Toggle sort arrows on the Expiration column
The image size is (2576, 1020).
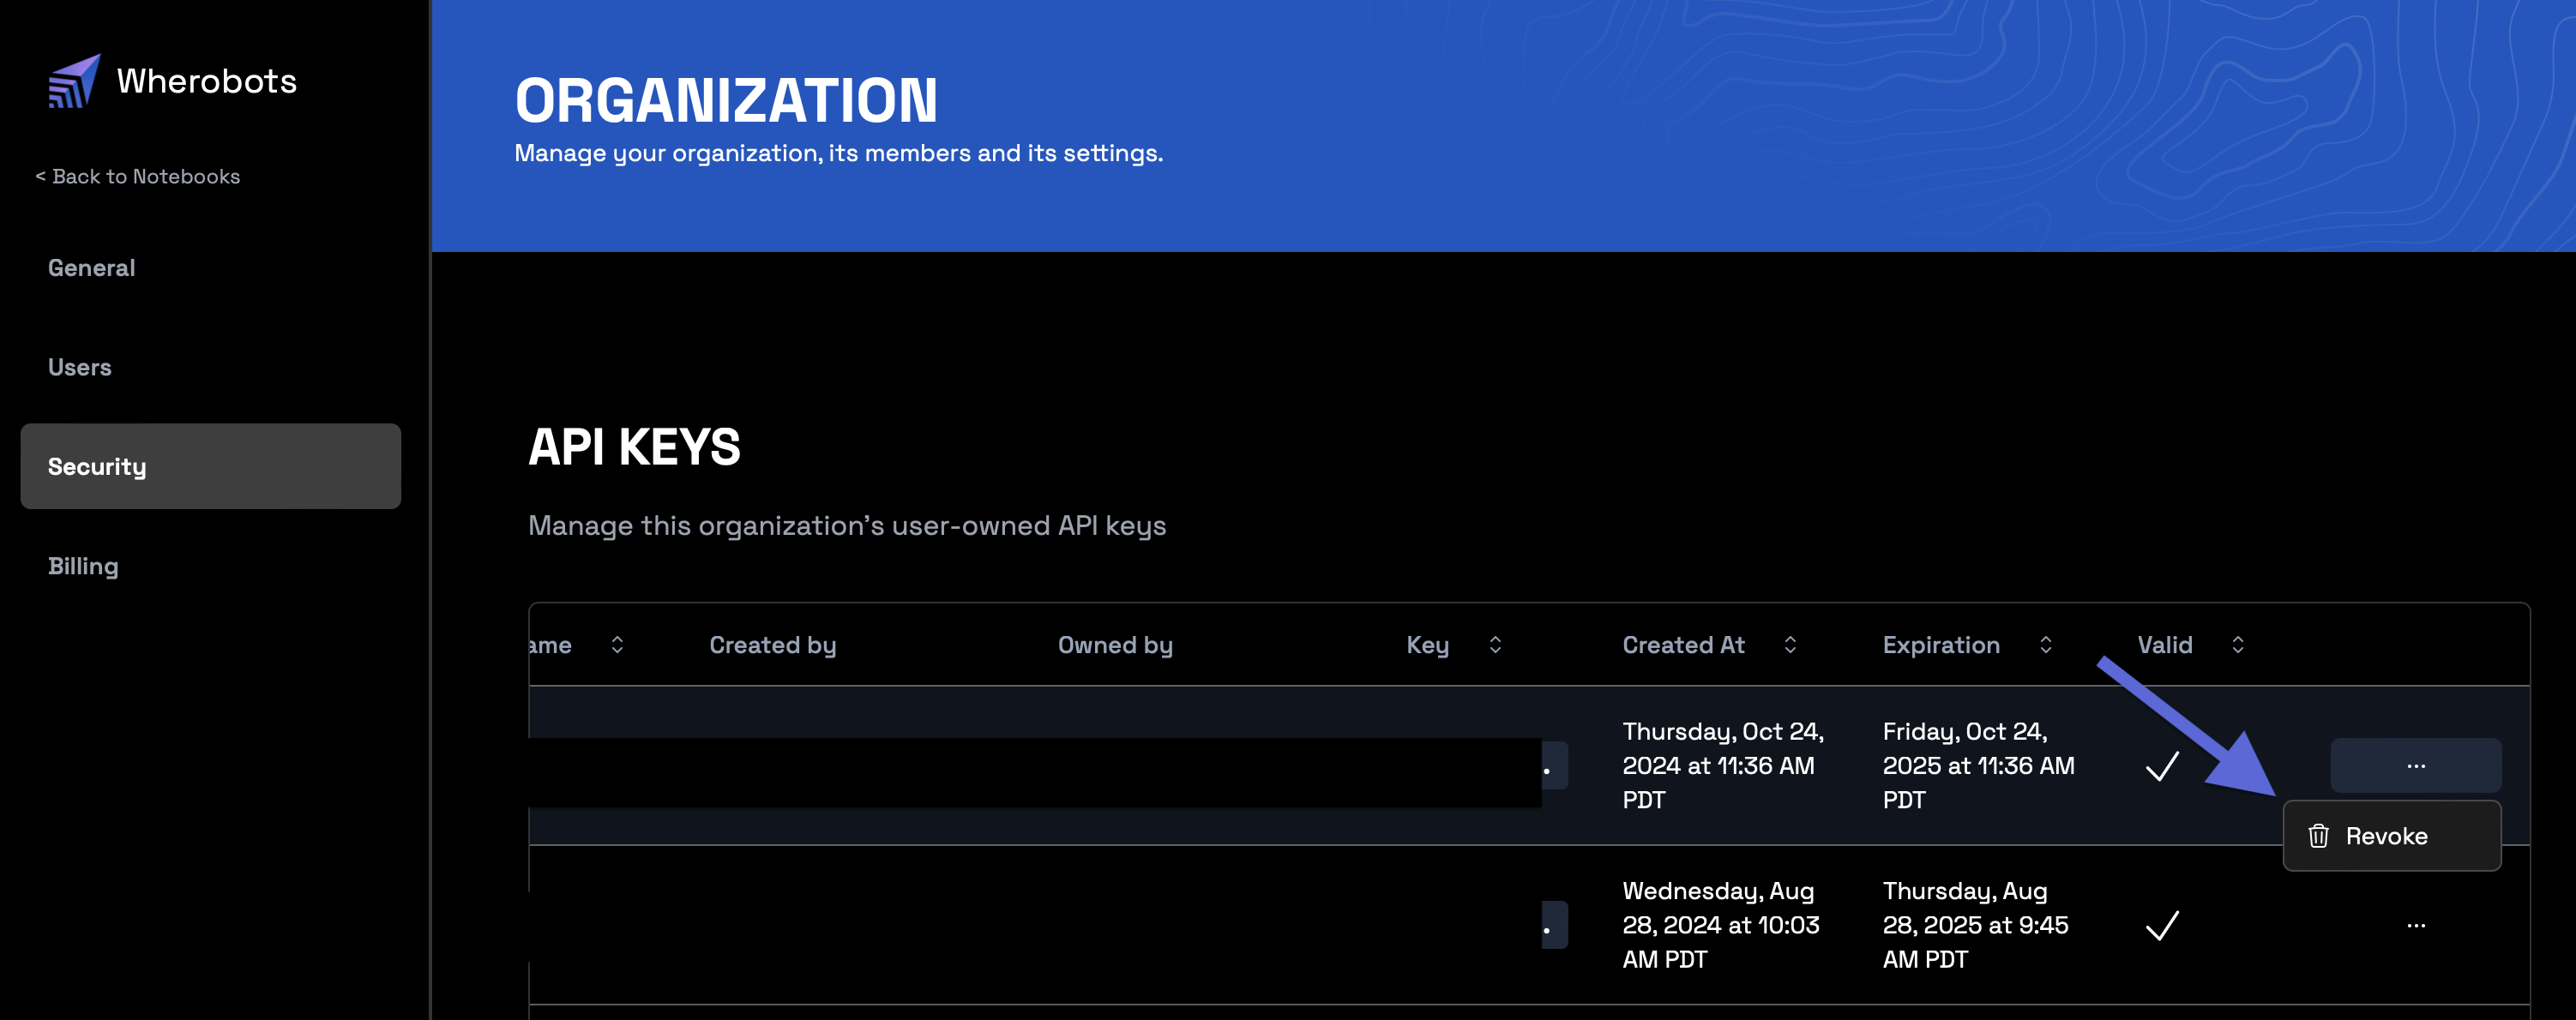[x=2045, y=645]
